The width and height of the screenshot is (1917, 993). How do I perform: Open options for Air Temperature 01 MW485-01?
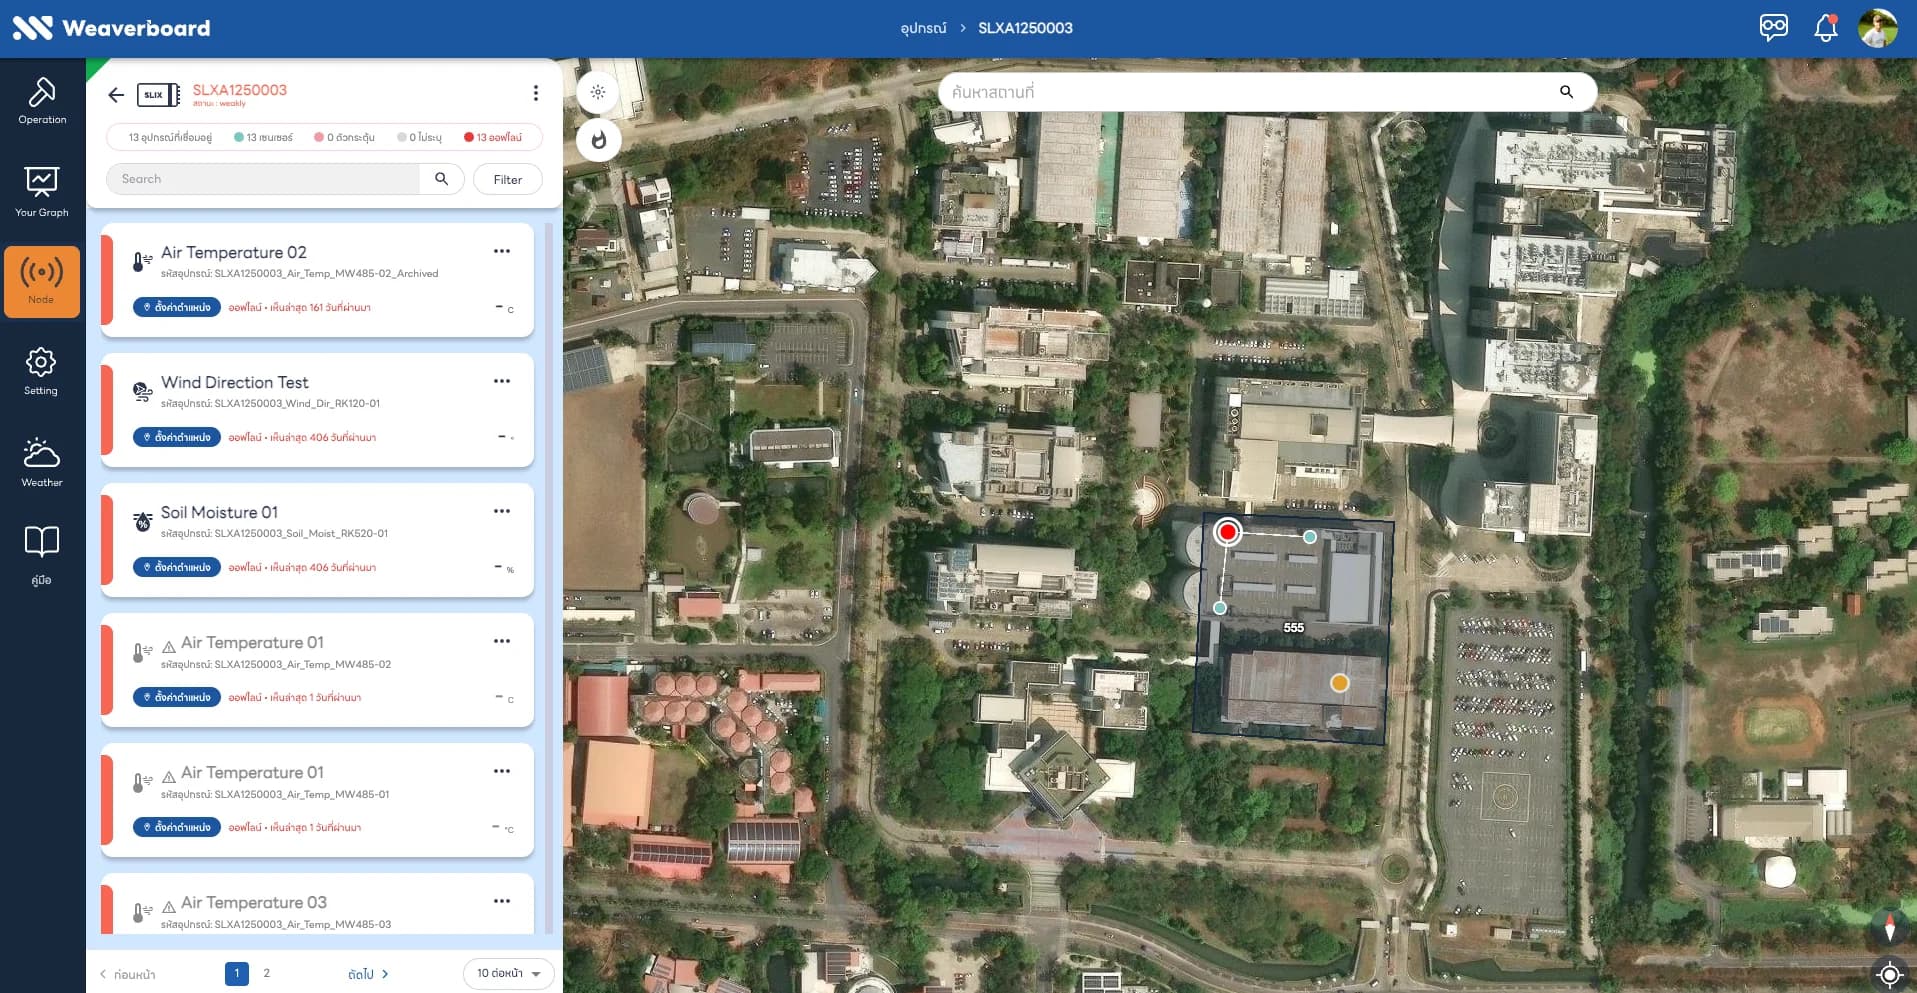[502, 771]
